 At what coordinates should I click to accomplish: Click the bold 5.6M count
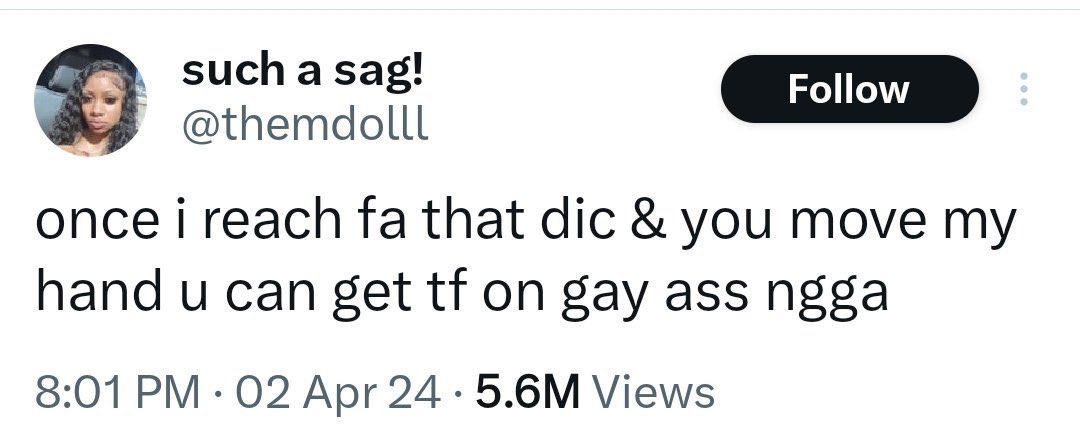[528, 393]
